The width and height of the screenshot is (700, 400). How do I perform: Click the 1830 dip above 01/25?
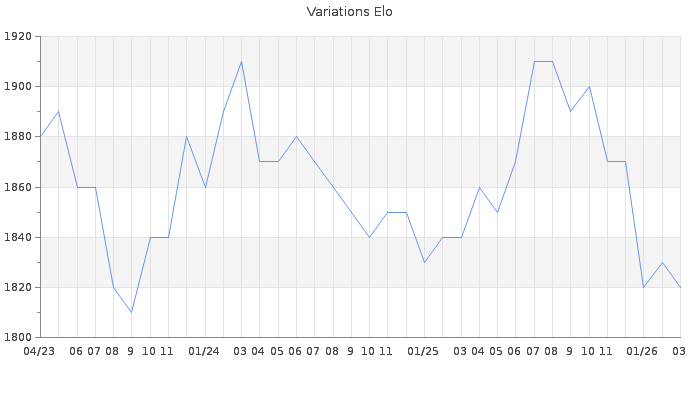[424, 262]
